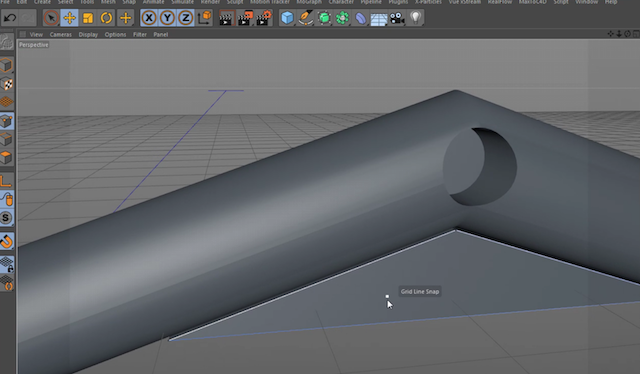Expand the viewport Filter menu
Image resolution: width=640 pixels, height=374 pixels.
point(140,35)
